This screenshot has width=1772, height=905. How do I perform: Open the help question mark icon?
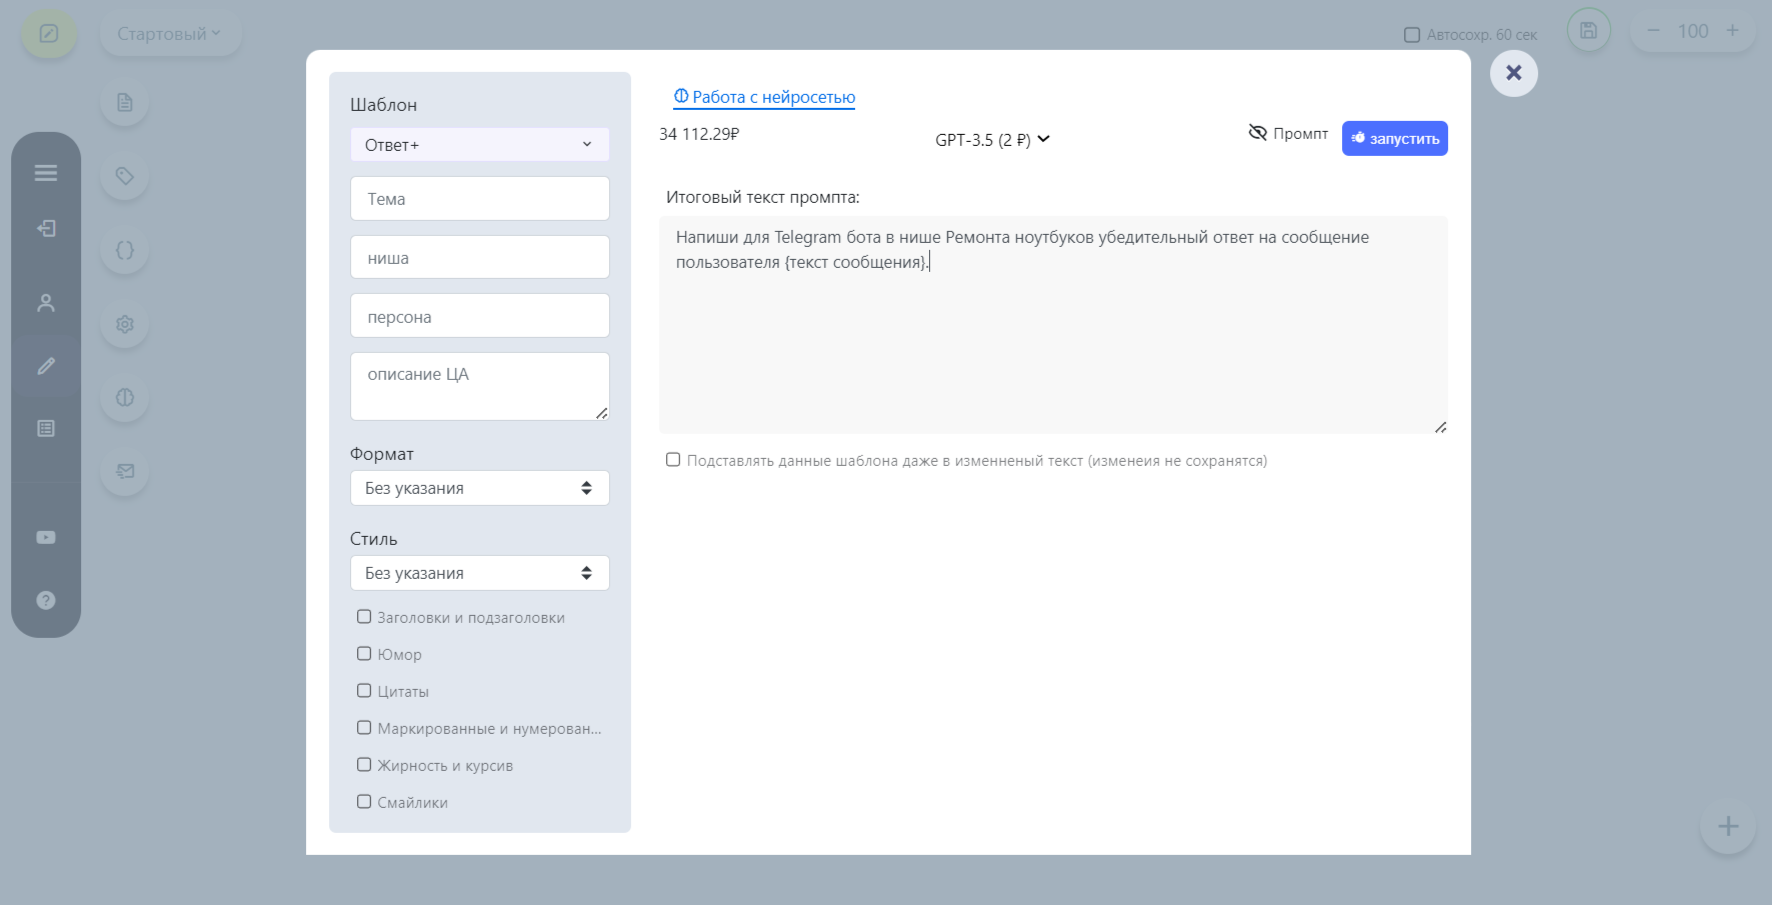click(x=46, y=600)
